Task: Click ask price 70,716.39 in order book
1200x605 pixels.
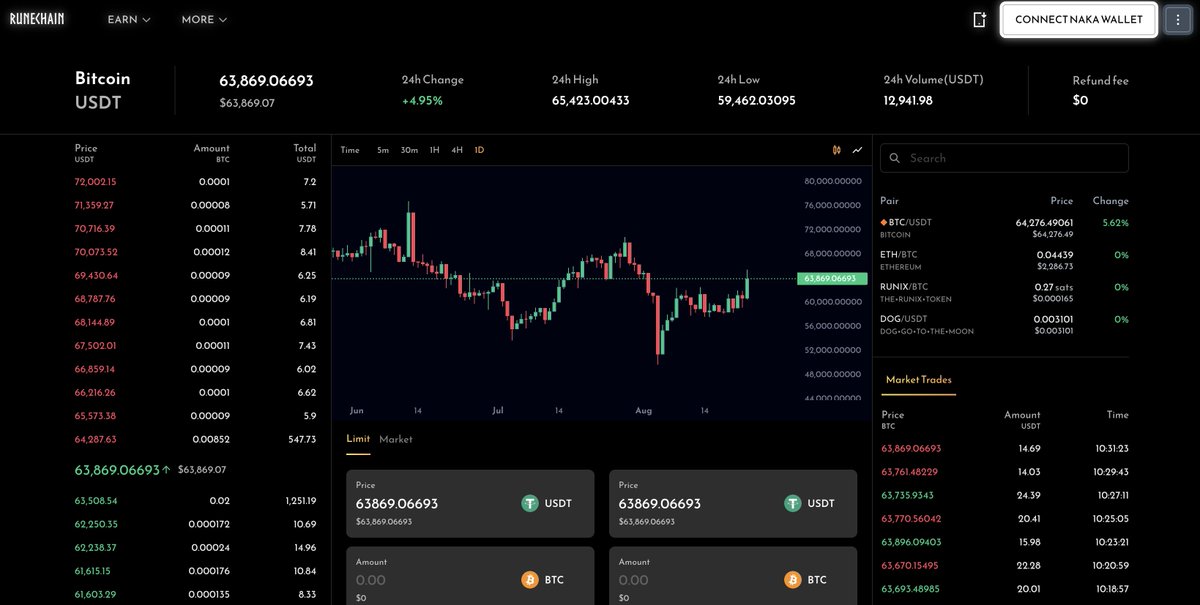Action: coord(95,229)
